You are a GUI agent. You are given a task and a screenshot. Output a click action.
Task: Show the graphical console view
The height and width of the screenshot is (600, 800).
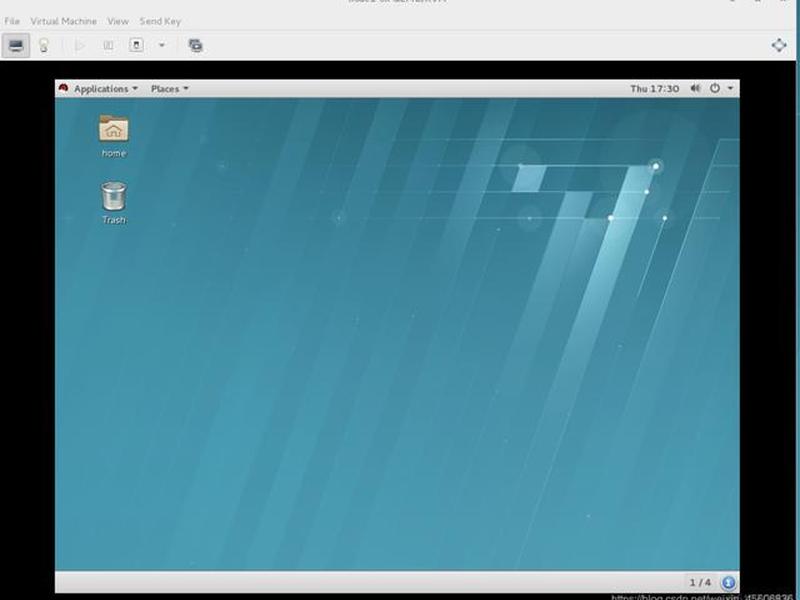[16, 45]
